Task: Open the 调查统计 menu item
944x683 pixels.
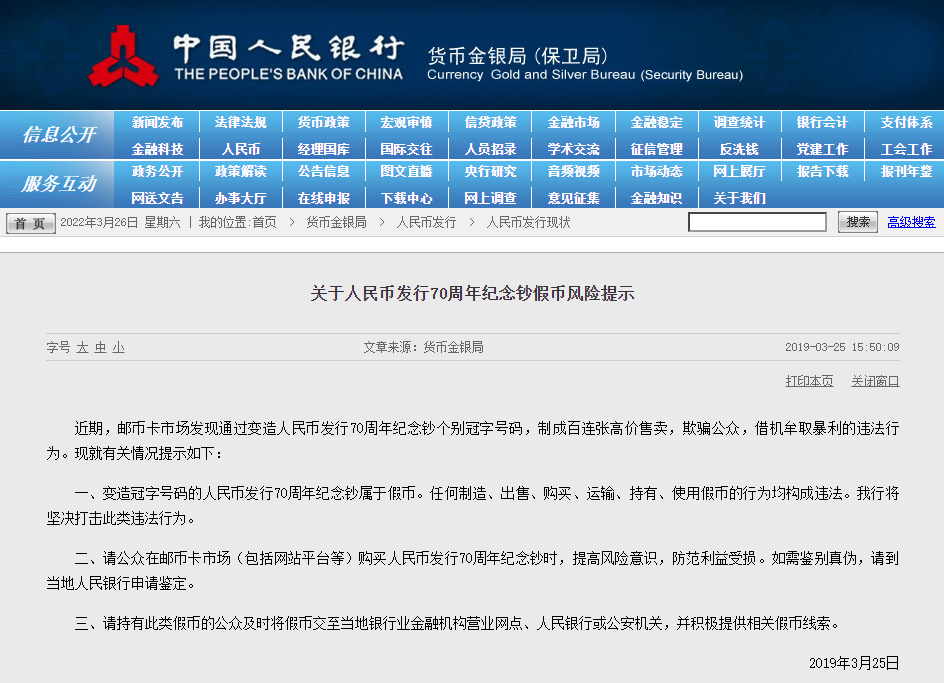Action: pyautogui.click(x=739, y=122)
